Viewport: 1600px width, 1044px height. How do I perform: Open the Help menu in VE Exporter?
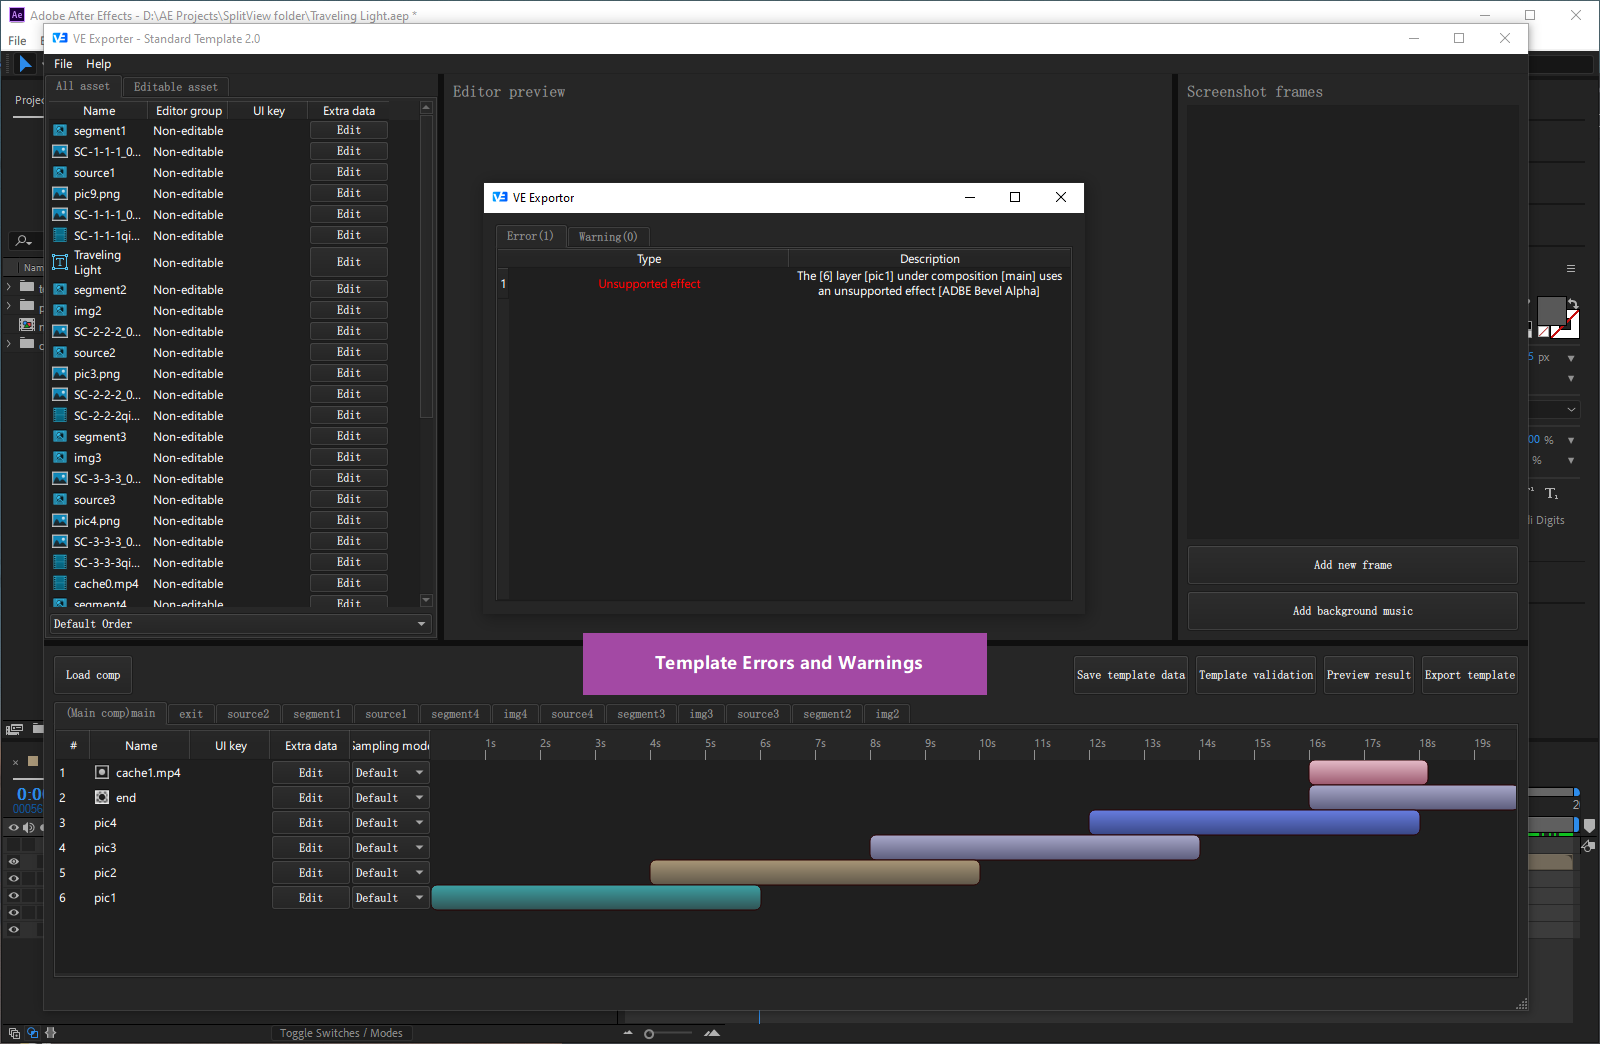(x=98, y=64)
